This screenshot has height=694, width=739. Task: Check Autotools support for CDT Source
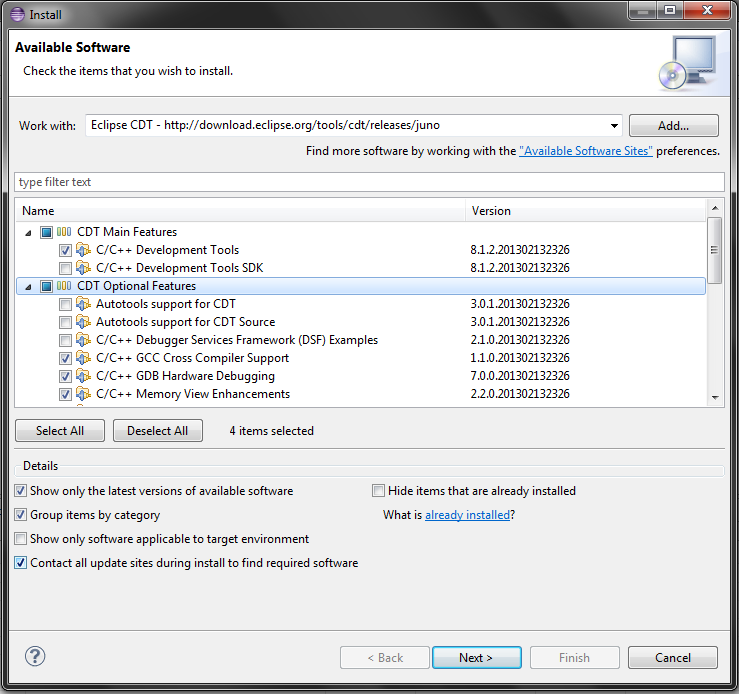[66, 322]
